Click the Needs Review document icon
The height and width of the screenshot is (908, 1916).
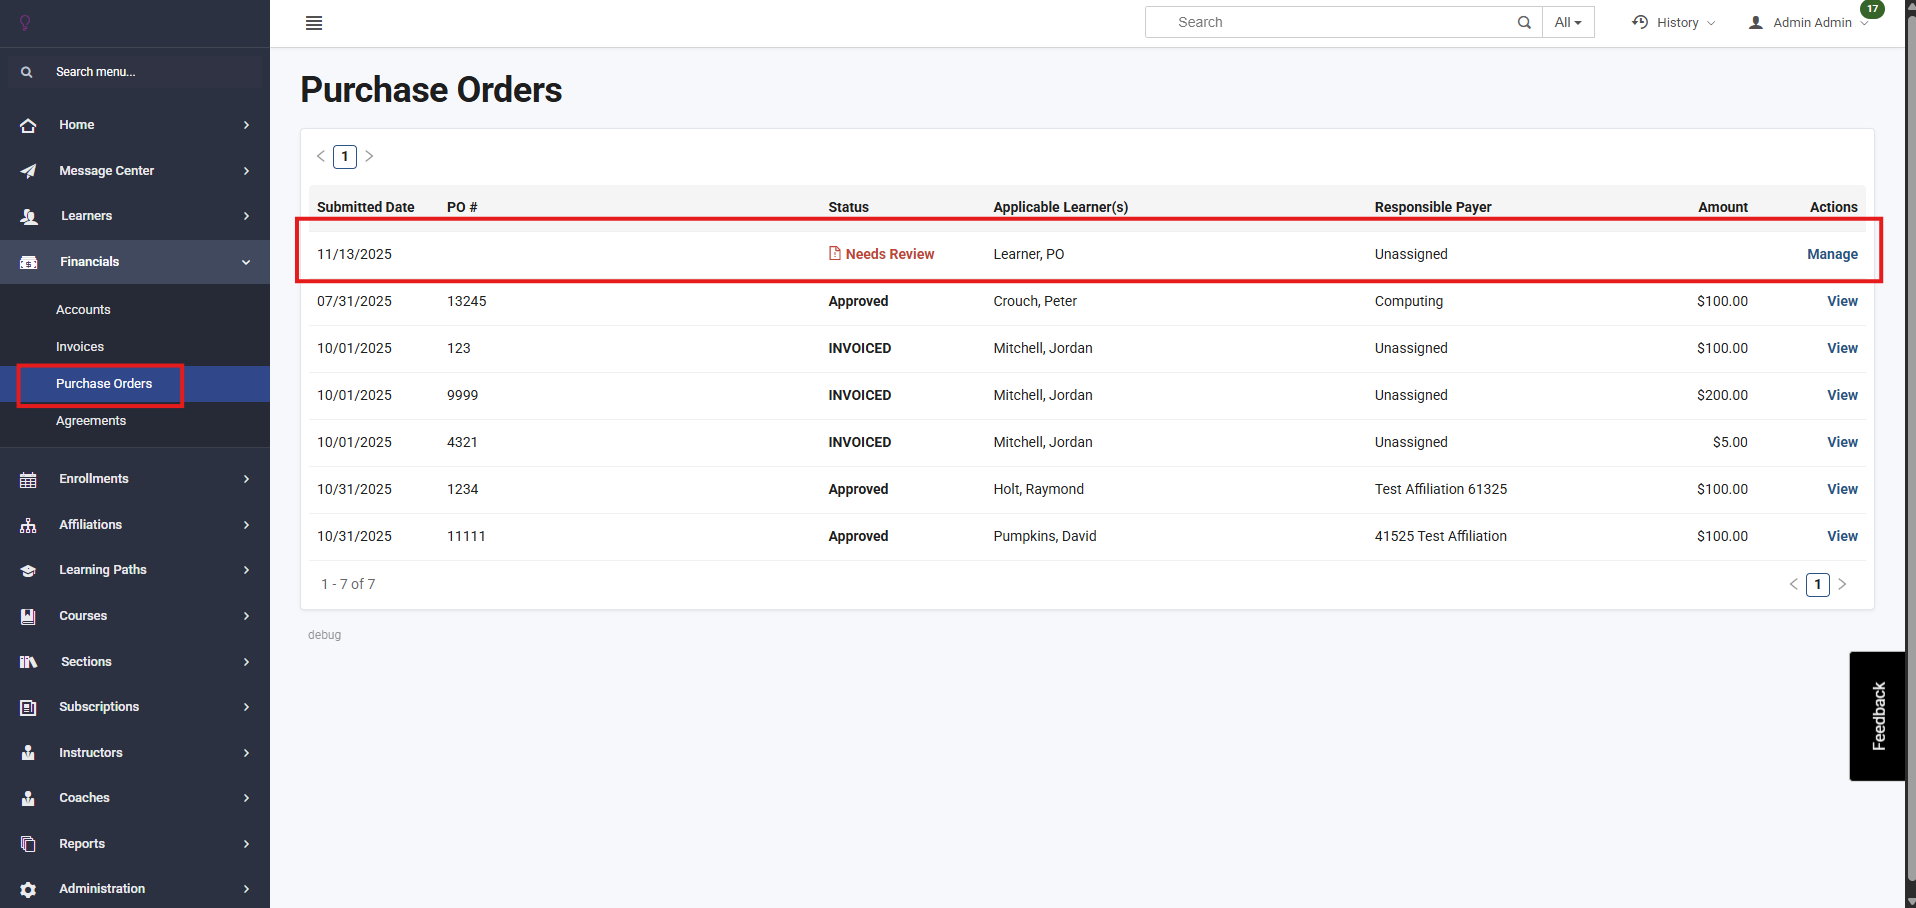(x=835, y=254)
